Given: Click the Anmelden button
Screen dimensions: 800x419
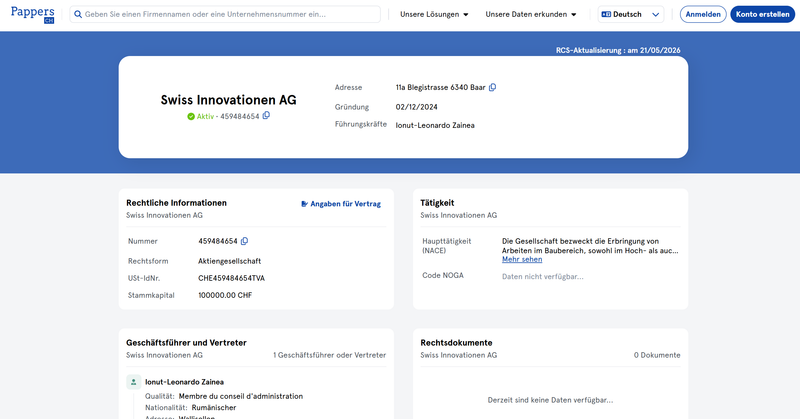Looking at the screenshot, I should pos(703,14).
